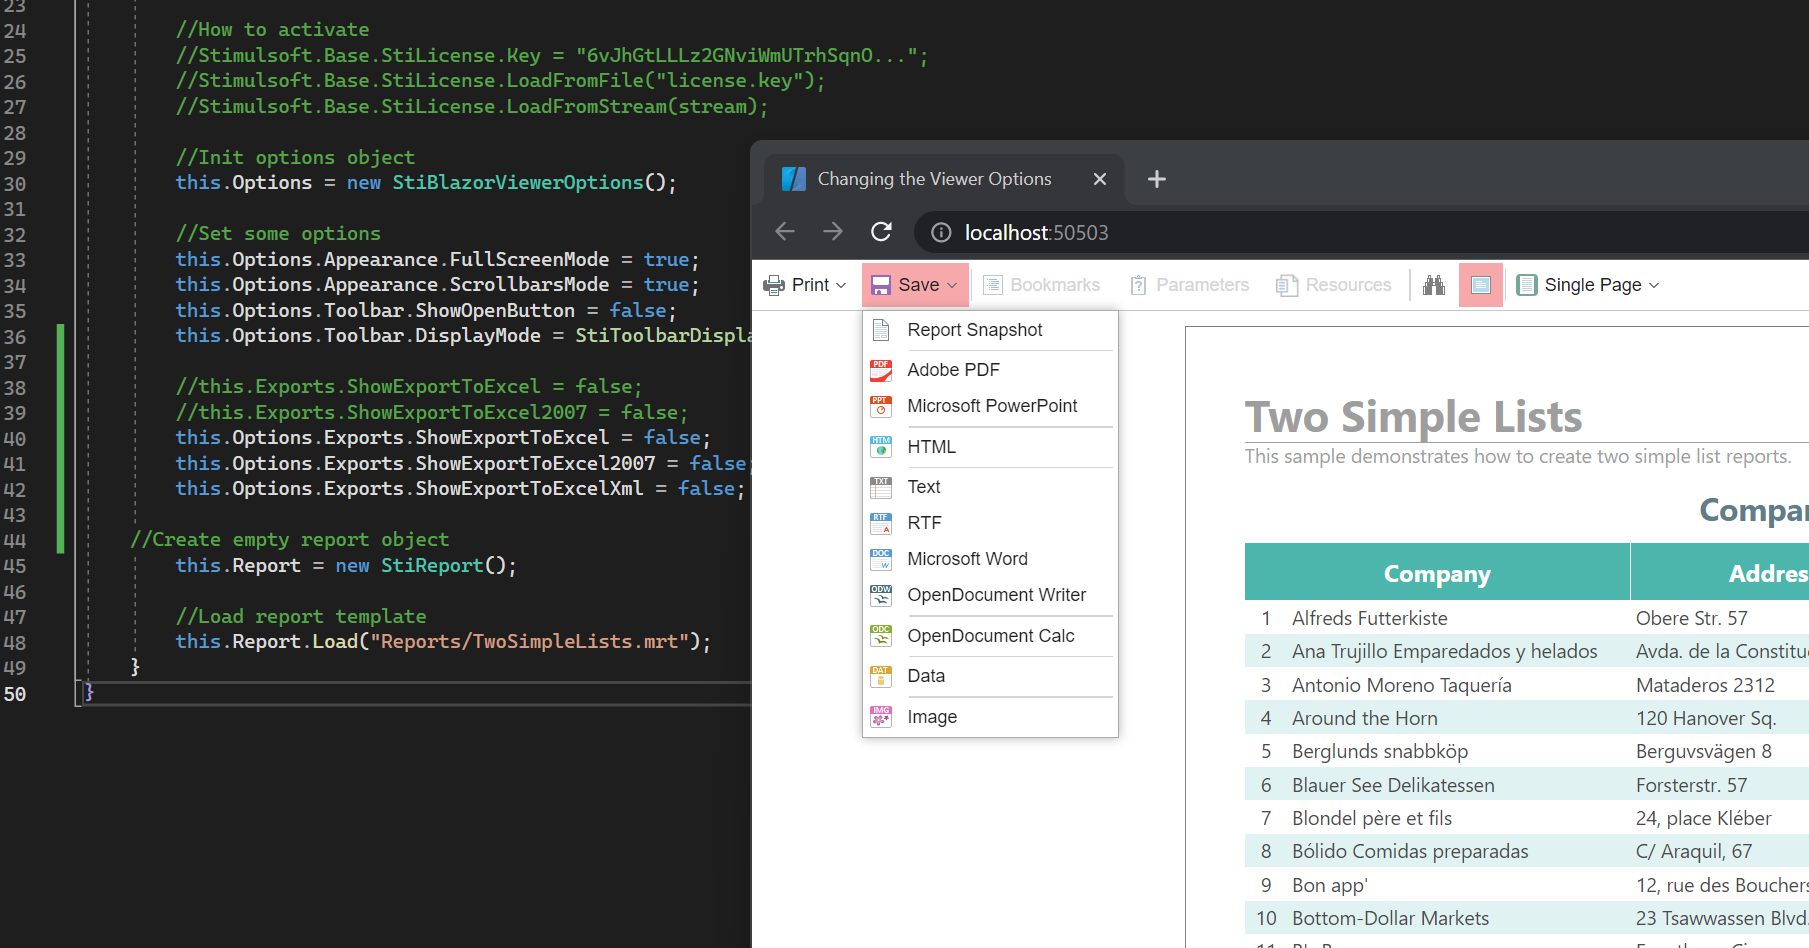Click the FullScreenMode code line

(437, 260)
